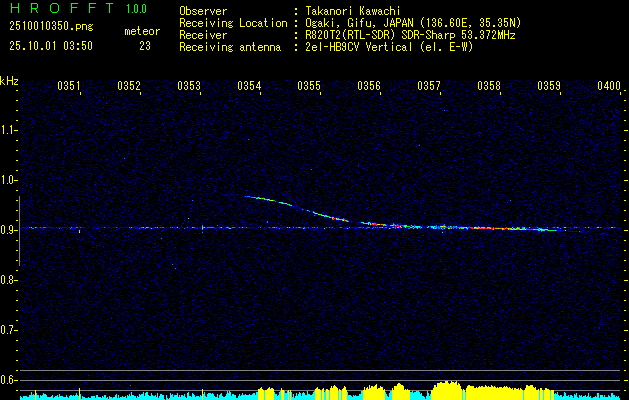Click the meteor count value 23
The height and width of the screenshot is (400, 629).
coord(145,46)
